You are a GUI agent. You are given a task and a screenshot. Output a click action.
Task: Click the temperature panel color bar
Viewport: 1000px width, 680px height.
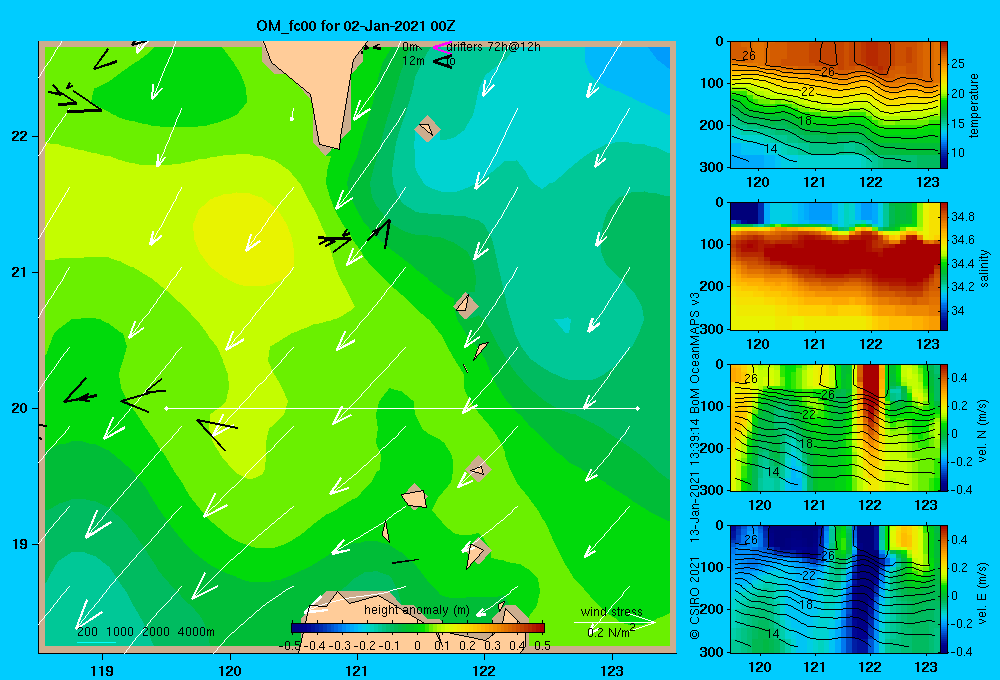tap(944, 105)
